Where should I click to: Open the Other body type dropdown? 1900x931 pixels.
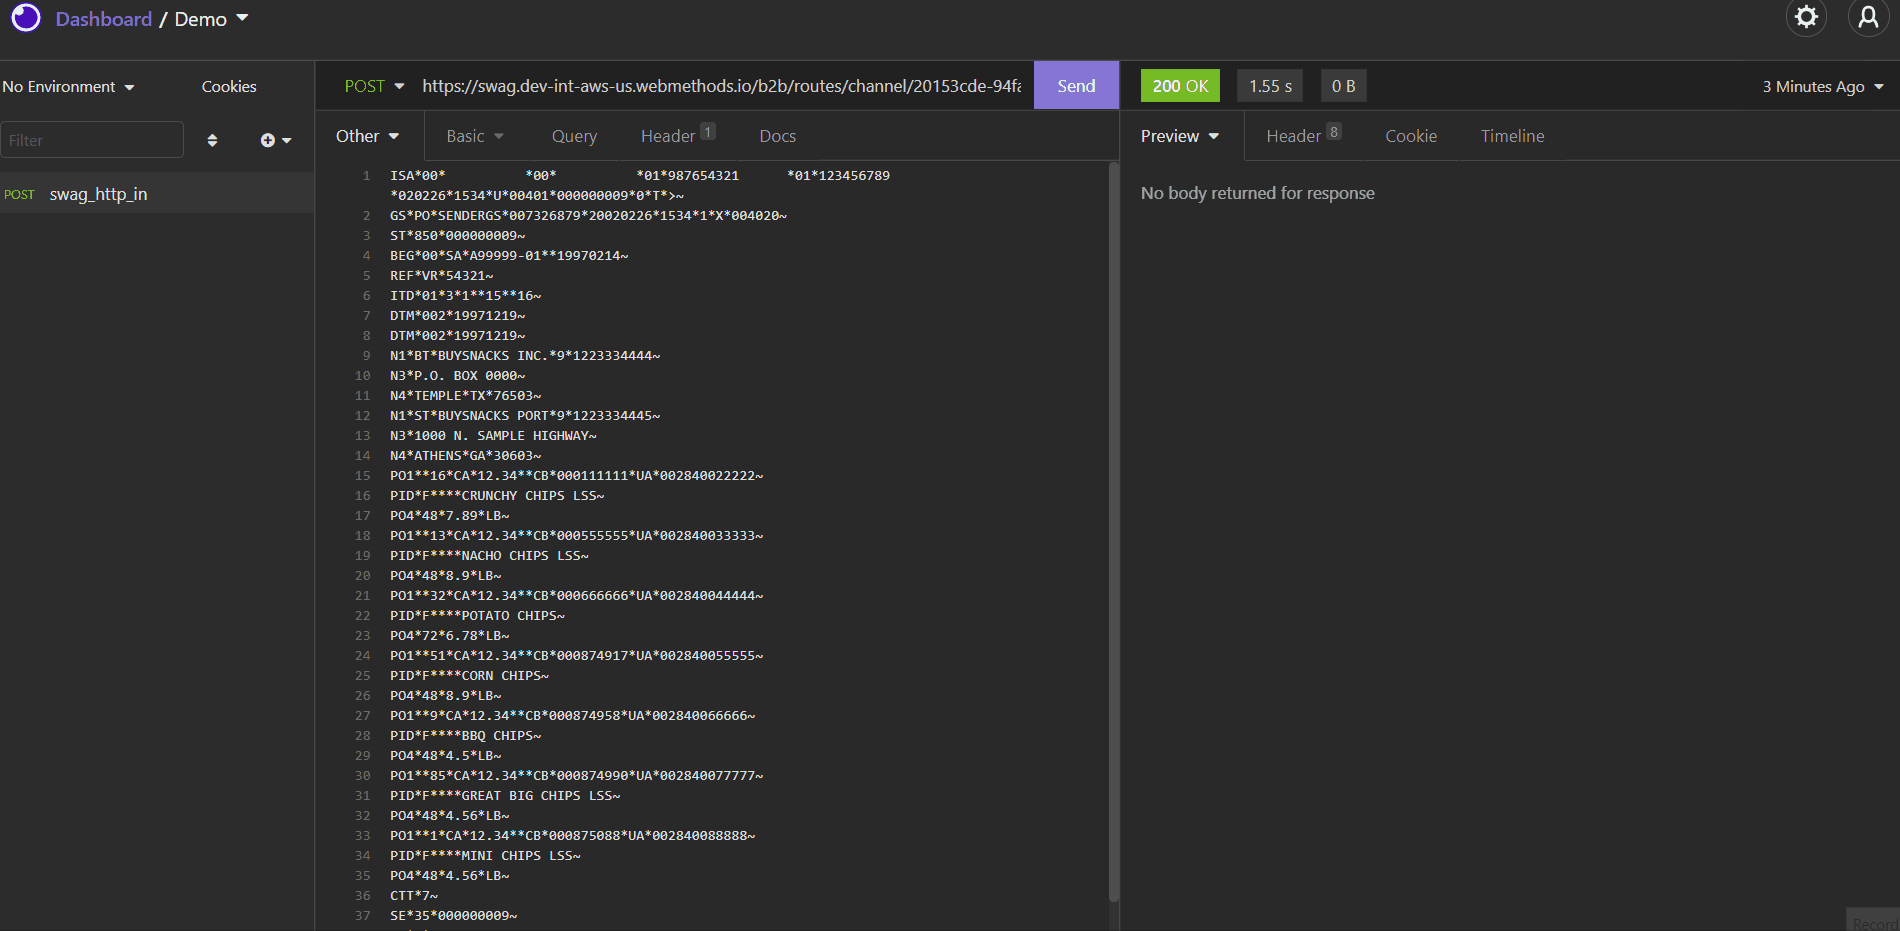(367, 135)
